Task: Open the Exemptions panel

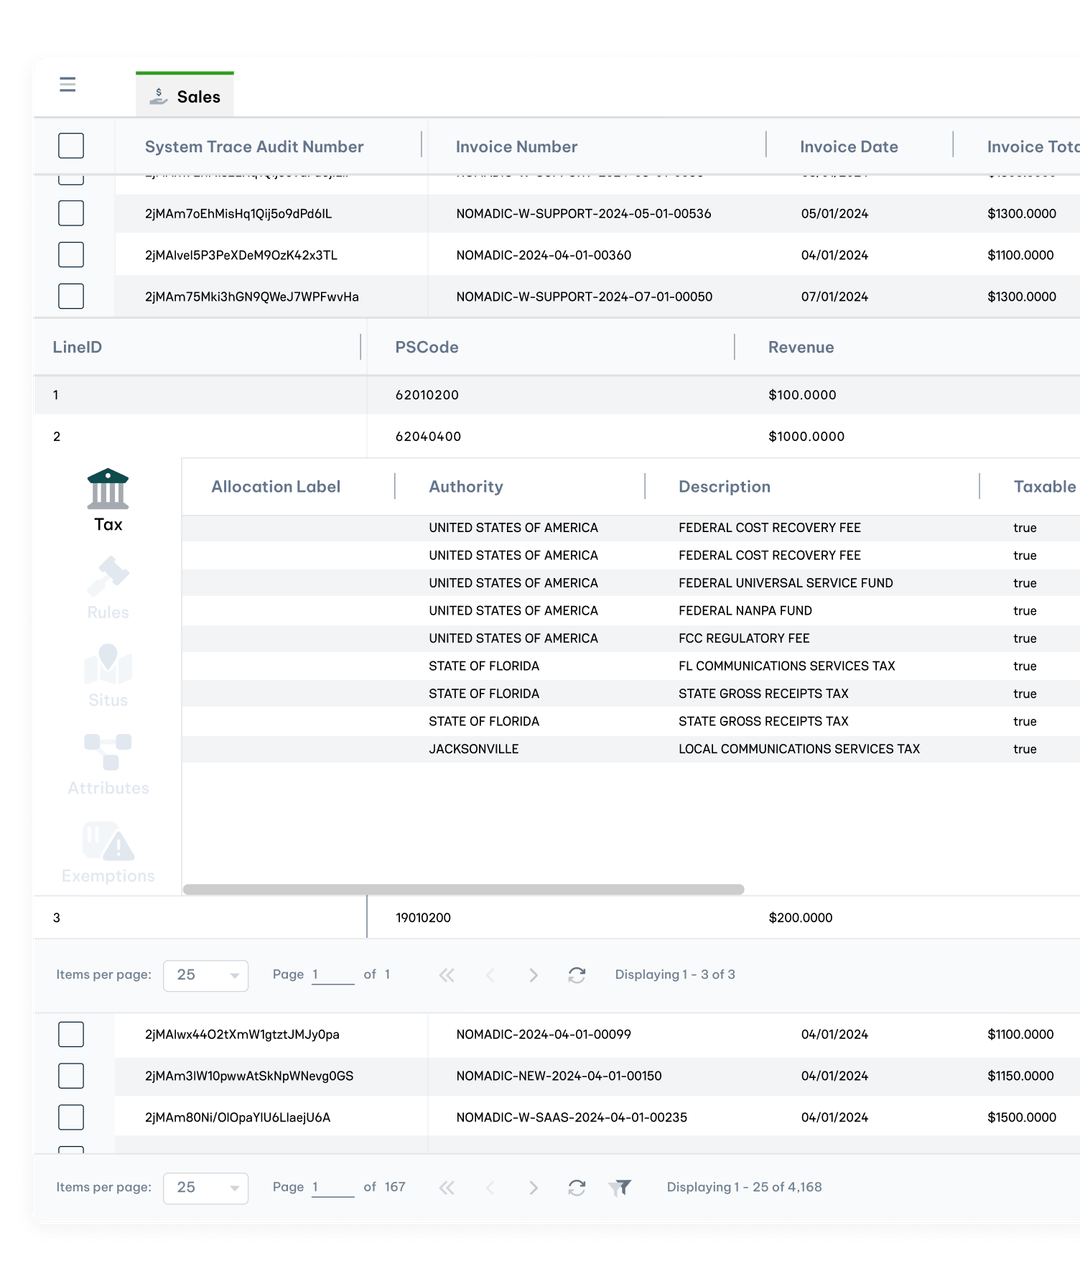Action: pos(107,848)
